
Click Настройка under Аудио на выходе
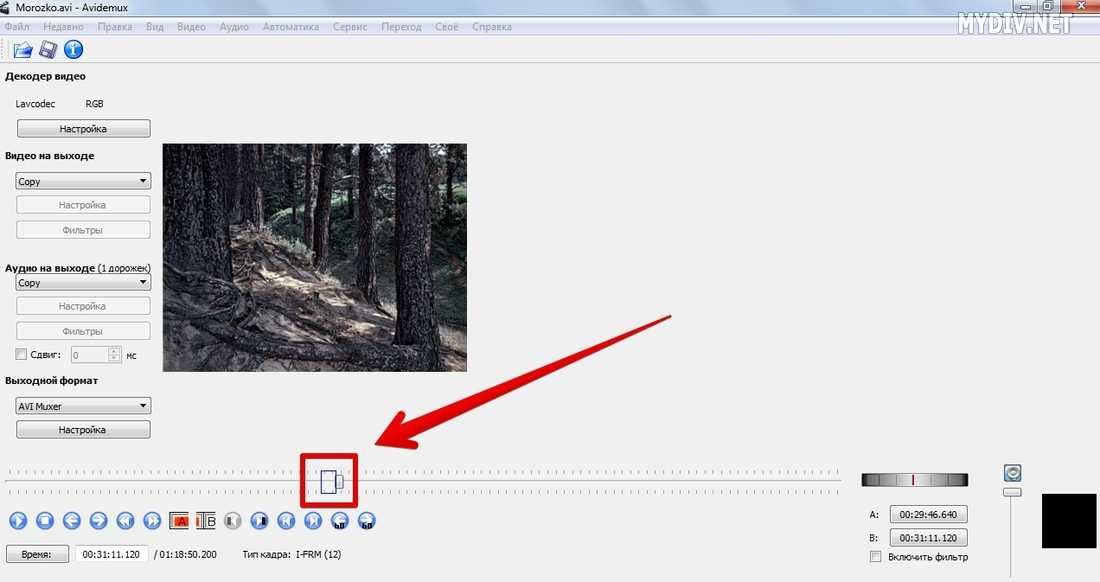[x=83, y=306]
